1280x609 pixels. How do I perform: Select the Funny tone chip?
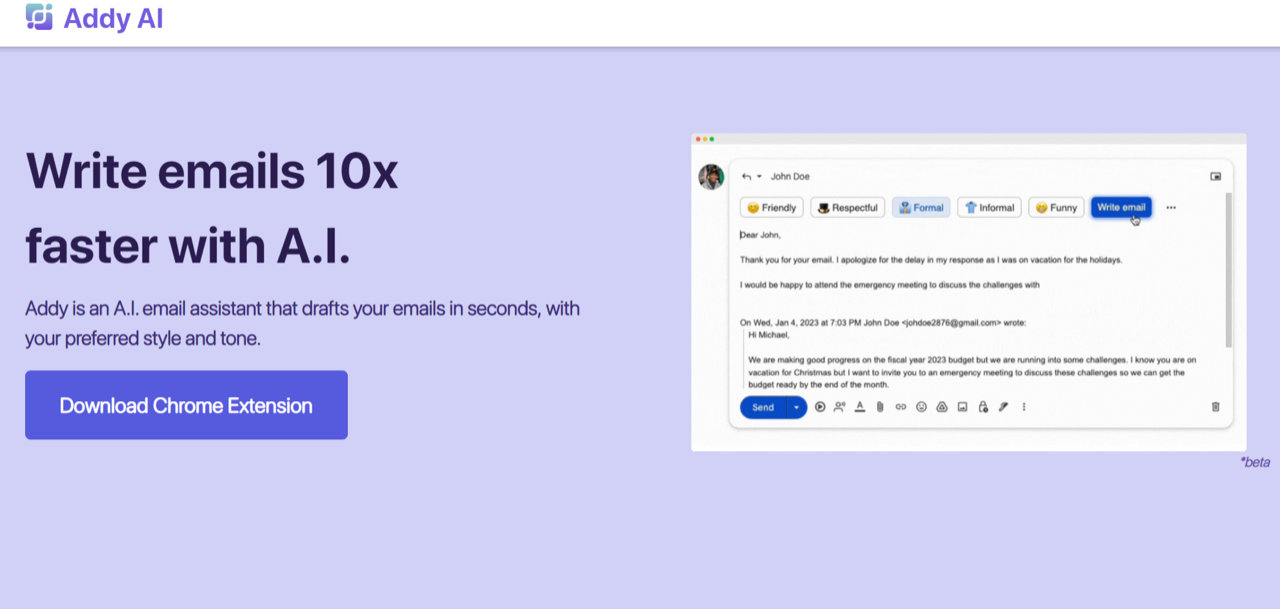click(x=1056, y=208)
